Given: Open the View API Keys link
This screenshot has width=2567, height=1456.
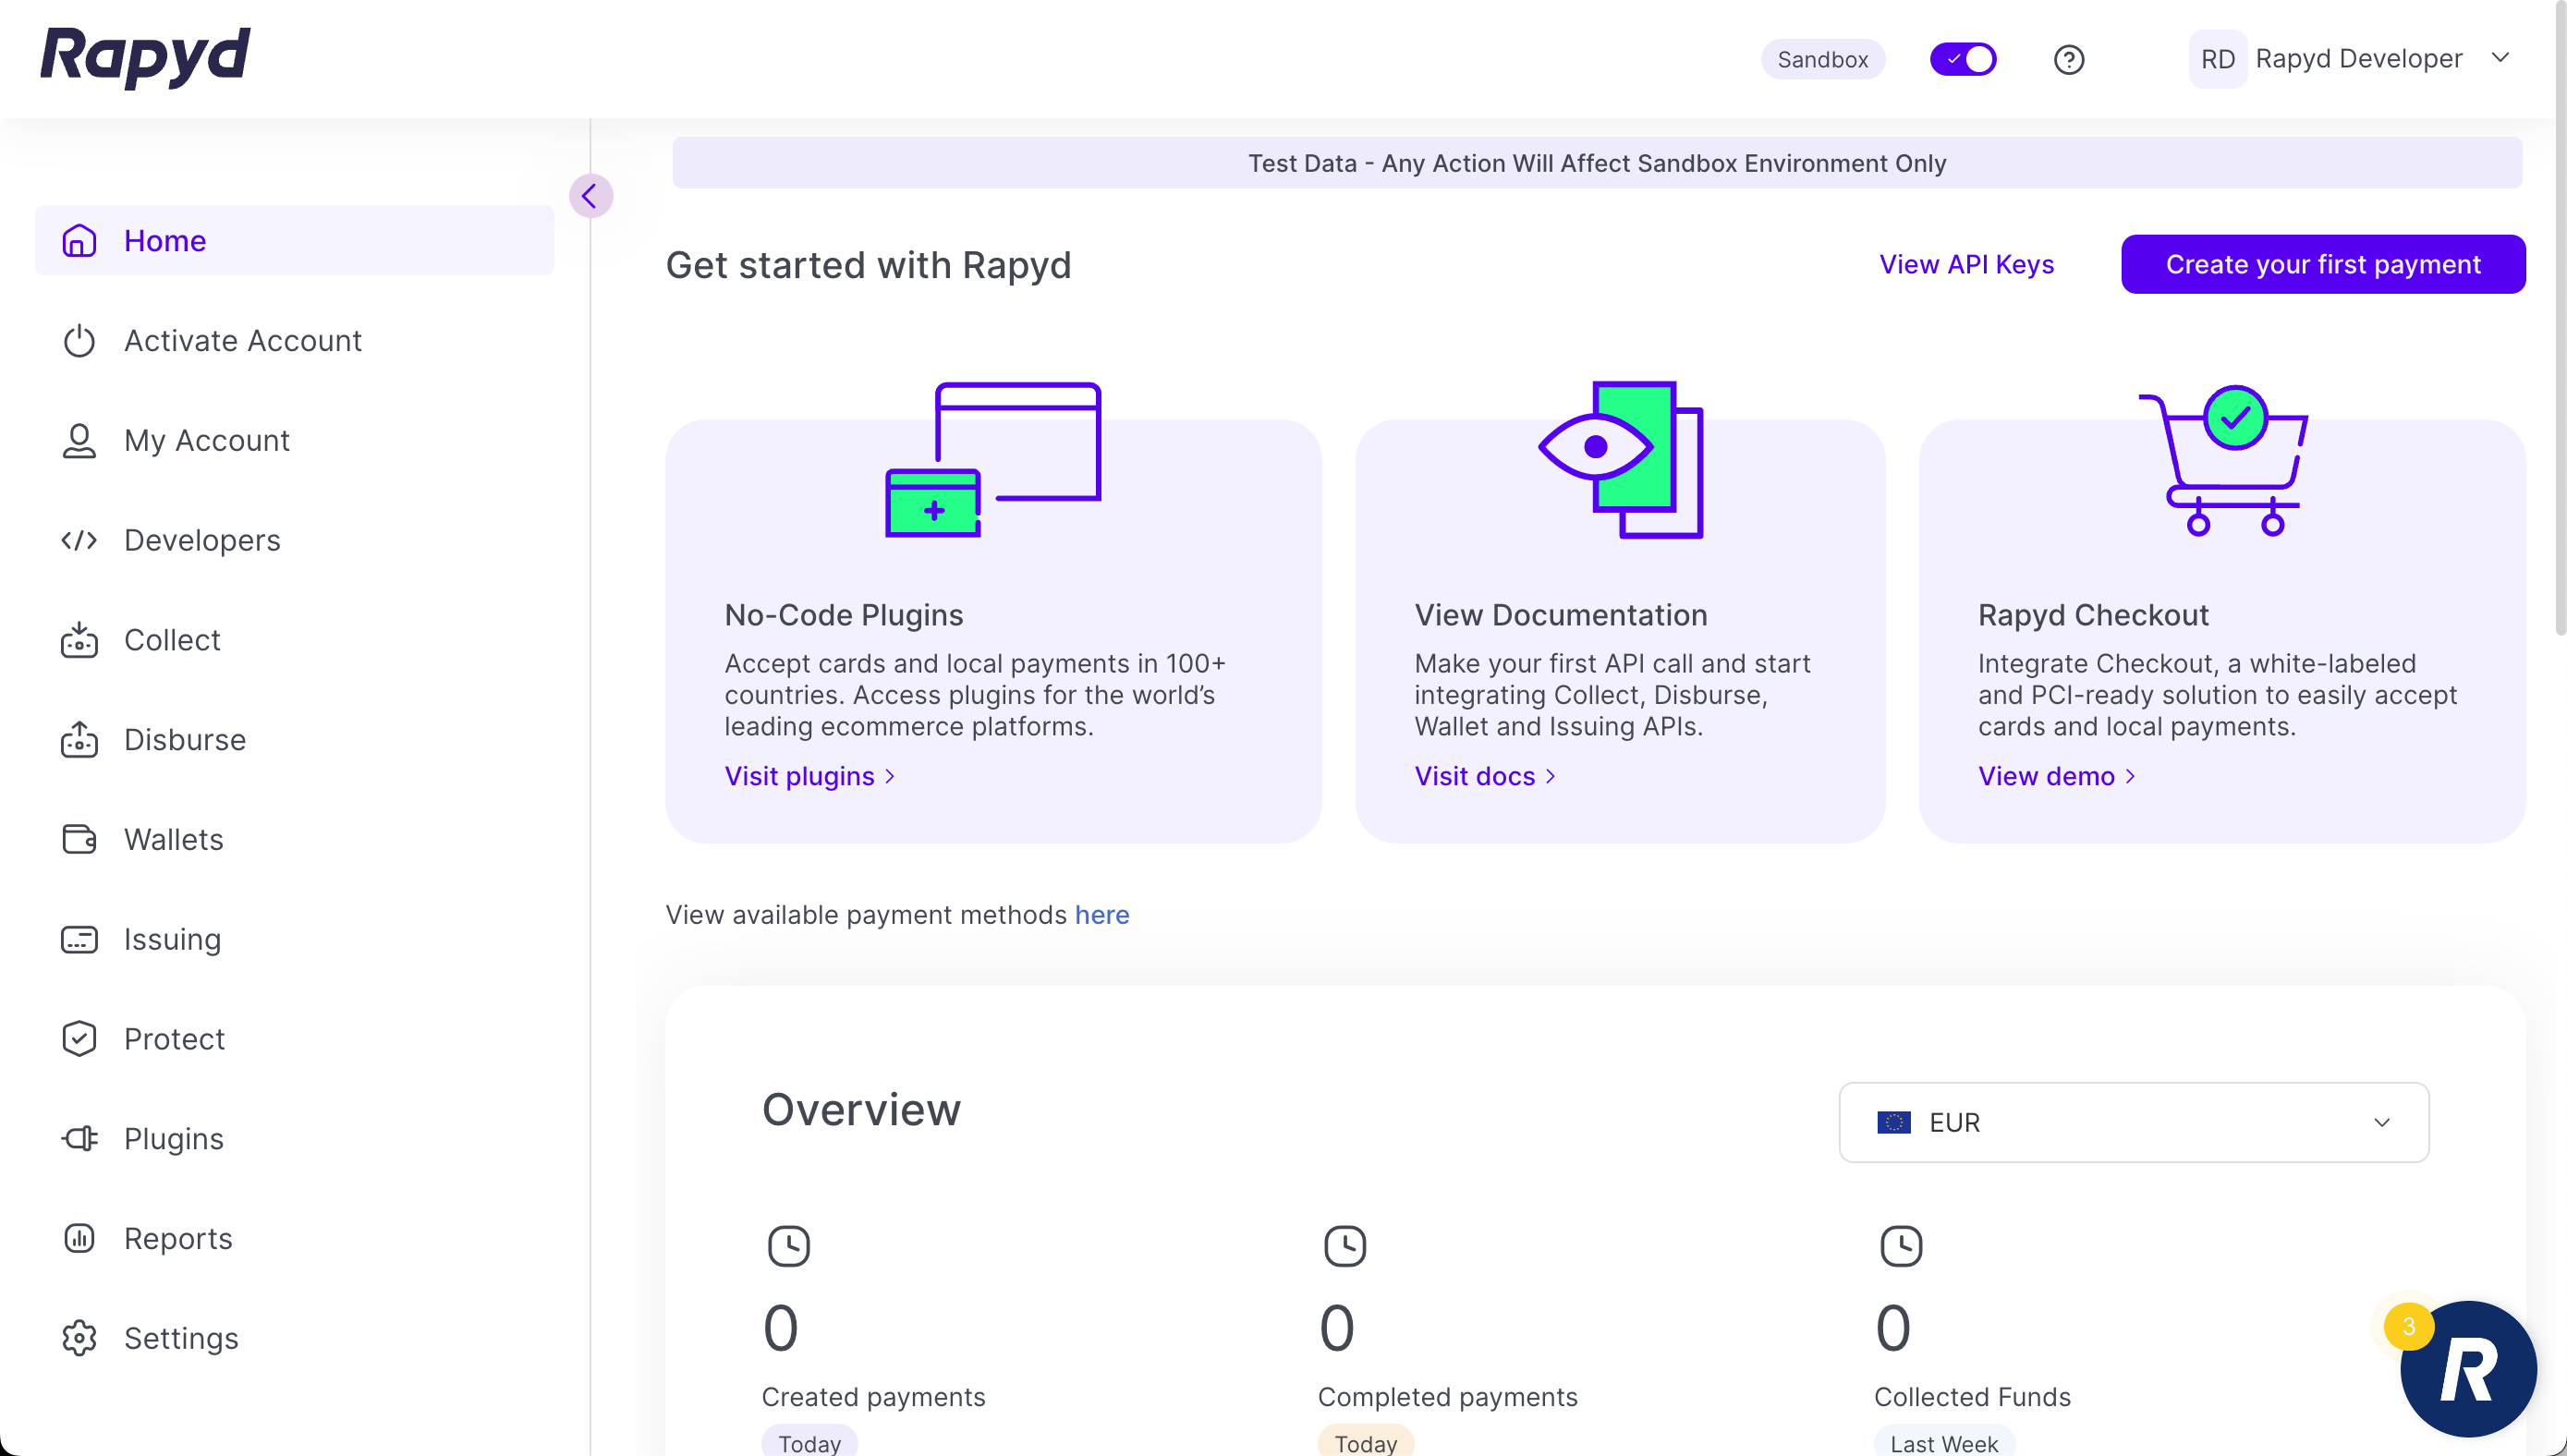Looking at the screenshot, I should click(1966, 264).
